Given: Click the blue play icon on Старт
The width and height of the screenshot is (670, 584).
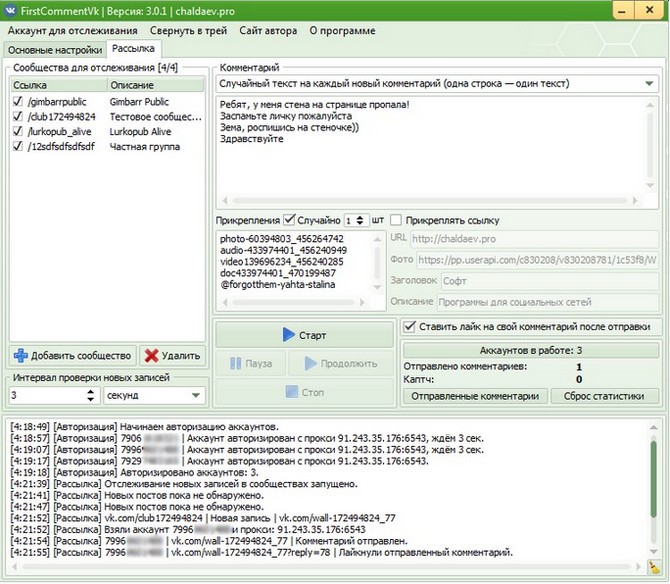Looking at the screenshot, I should coord(289,335).
